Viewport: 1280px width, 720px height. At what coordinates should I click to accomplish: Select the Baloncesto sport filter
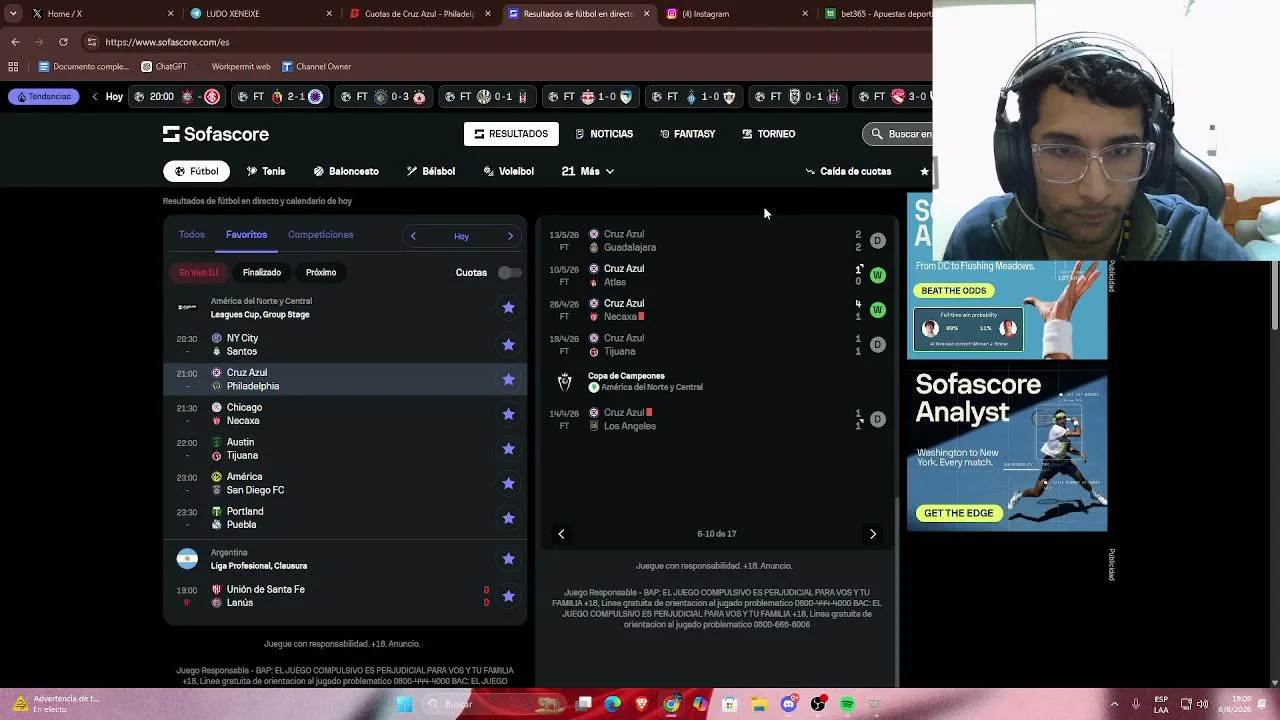click(x=346, y=171)
